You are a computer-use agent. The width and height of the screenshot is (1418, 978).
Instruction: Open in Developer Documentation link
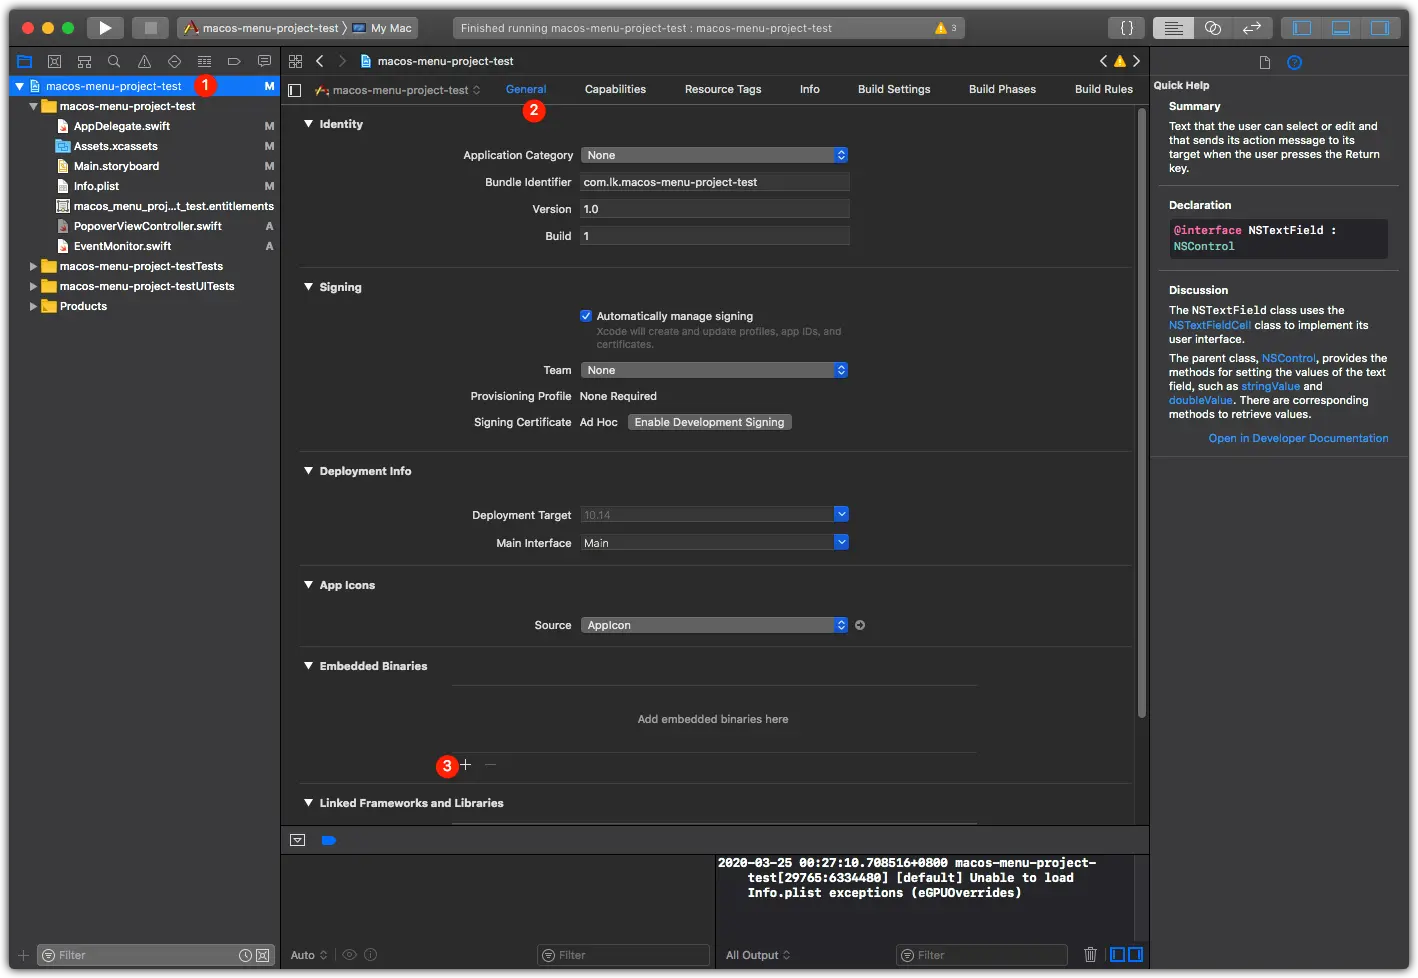(x=1298, y=438)
